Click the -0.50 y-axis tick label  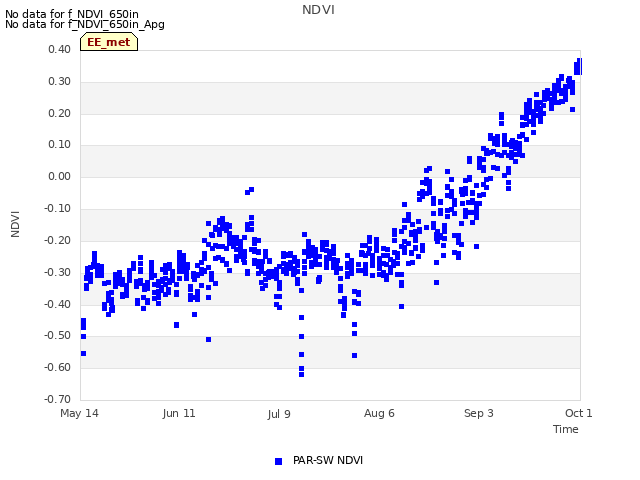57,336
